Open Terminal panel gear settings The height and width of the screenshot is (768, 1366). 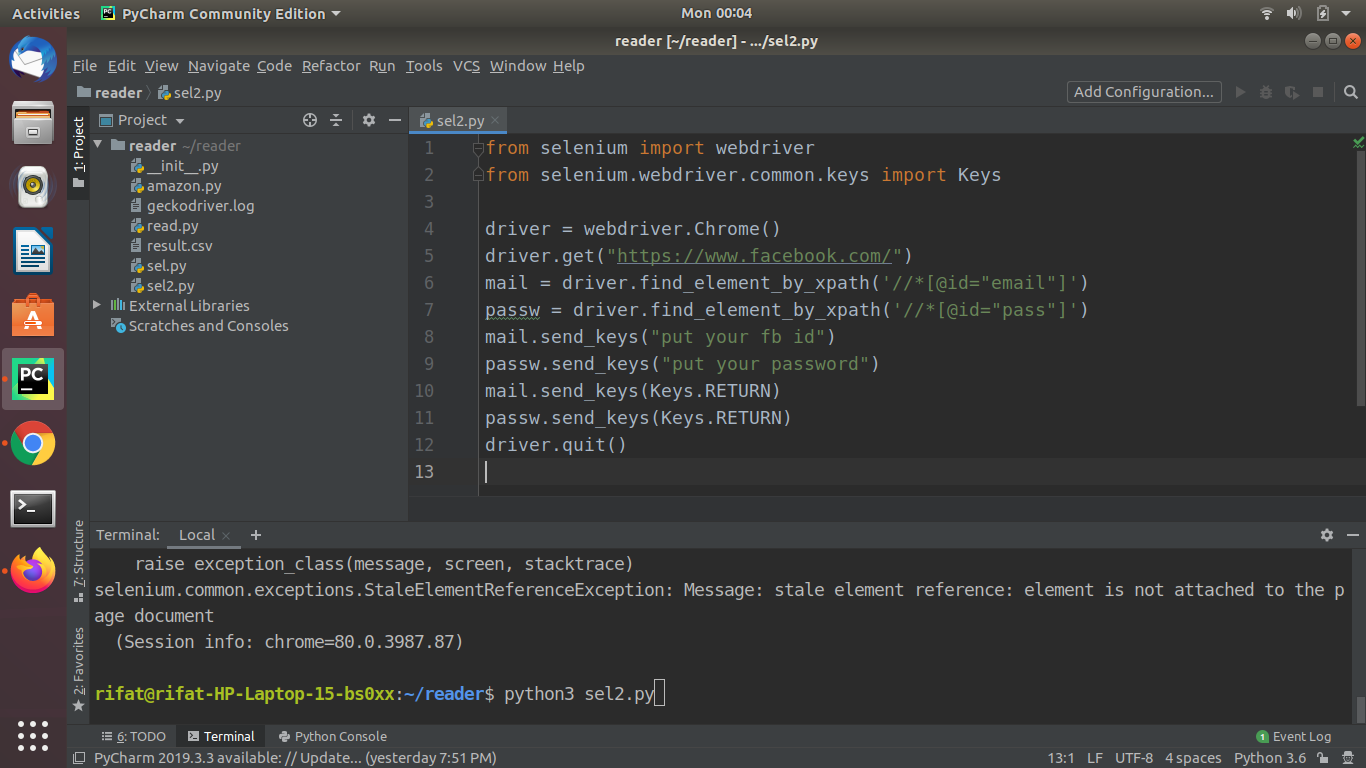click(x=1327, y=535)
